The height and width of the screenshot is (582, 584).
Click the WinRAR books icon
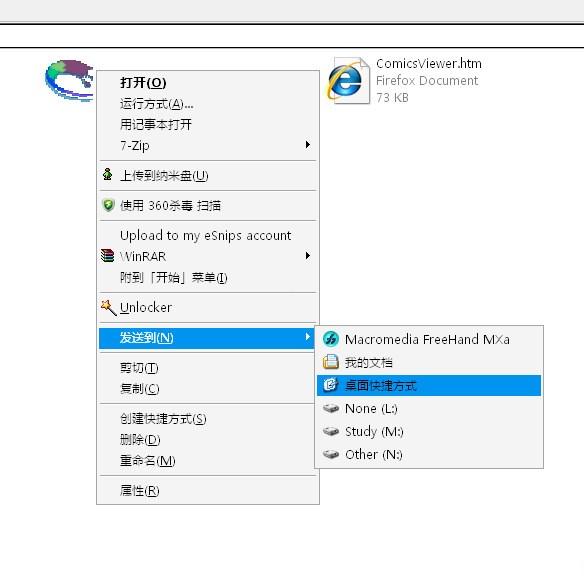coord(108,255)
